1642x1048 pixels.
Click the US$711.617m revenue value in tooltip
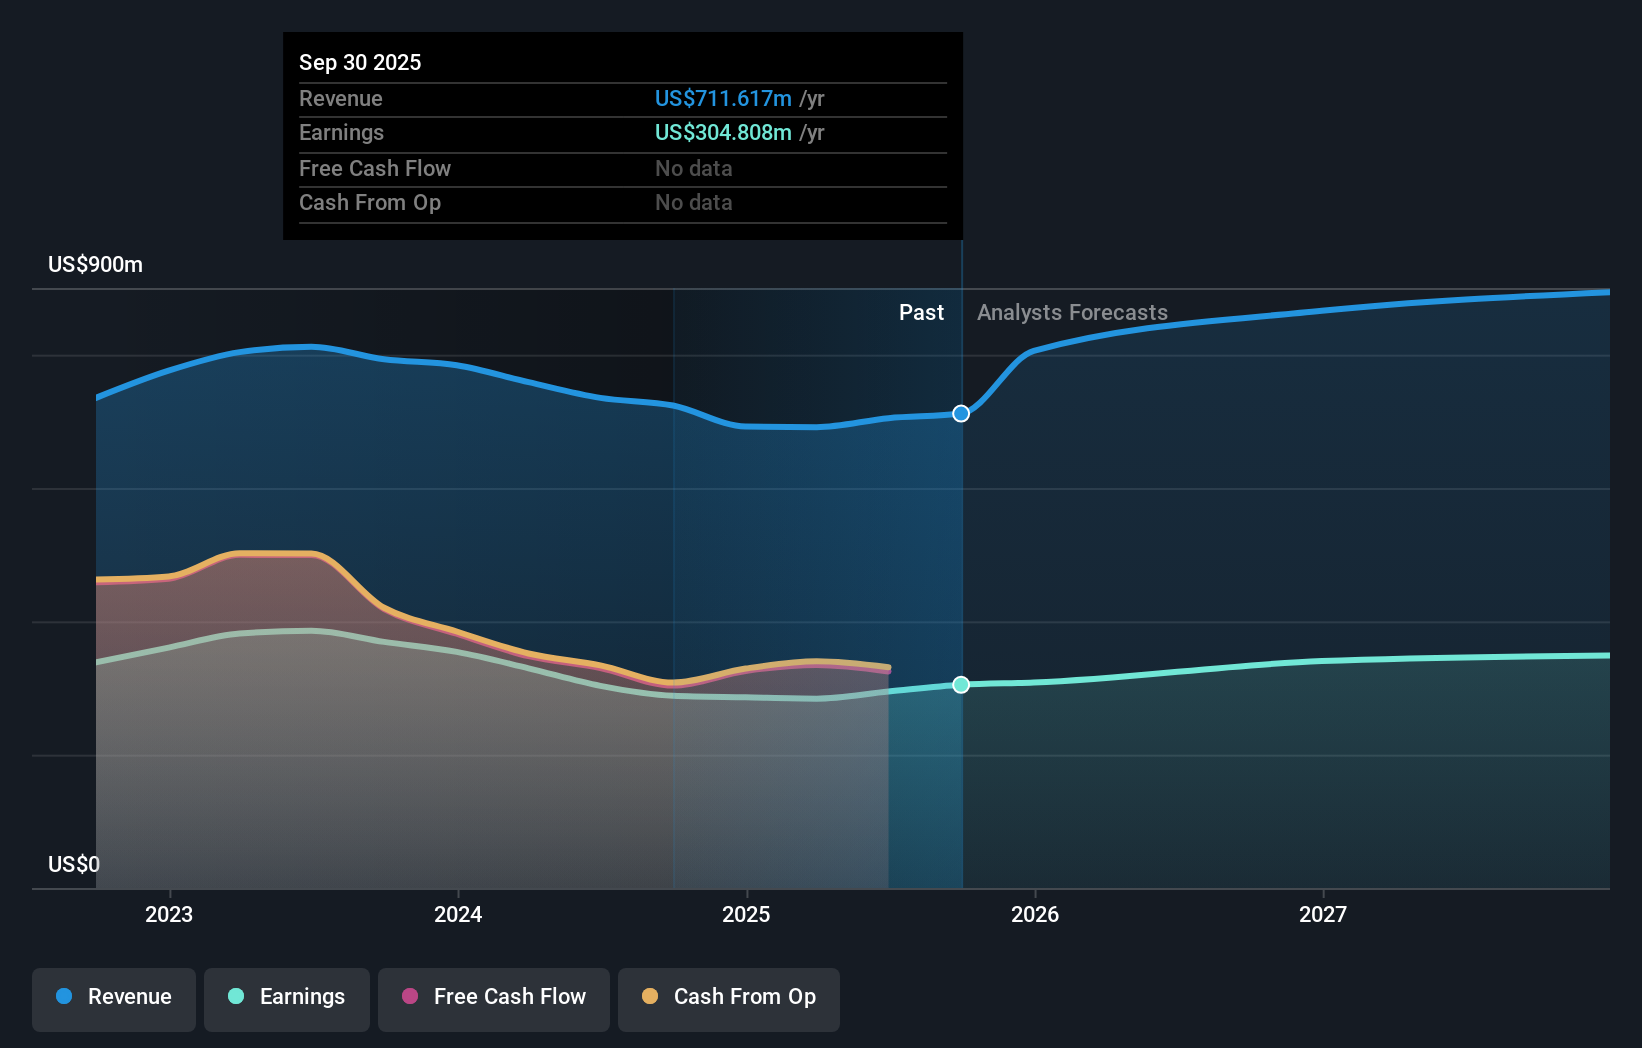tap(723, 99)
